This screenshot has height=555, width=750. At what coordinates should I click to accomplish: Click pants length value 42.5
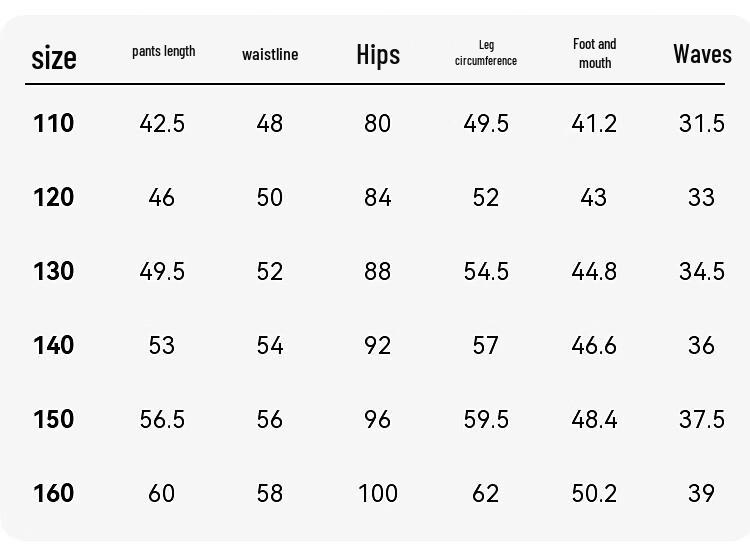[162, 123]
